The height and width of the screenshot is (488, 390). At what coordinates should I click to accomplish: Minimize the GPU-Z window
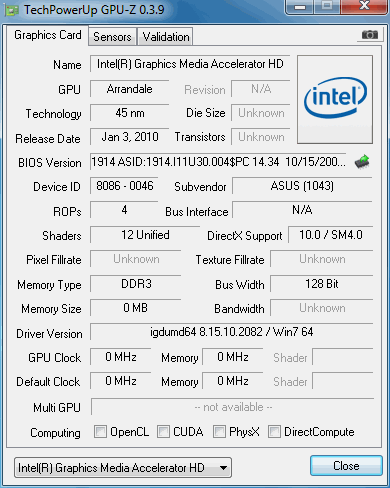(x=300, y=7)
